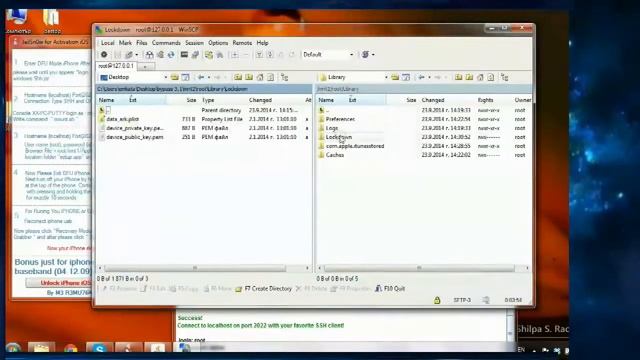This screenshot has width=640, height=360.
Task: Open the Files menu
Action: (x=142, y=43)
